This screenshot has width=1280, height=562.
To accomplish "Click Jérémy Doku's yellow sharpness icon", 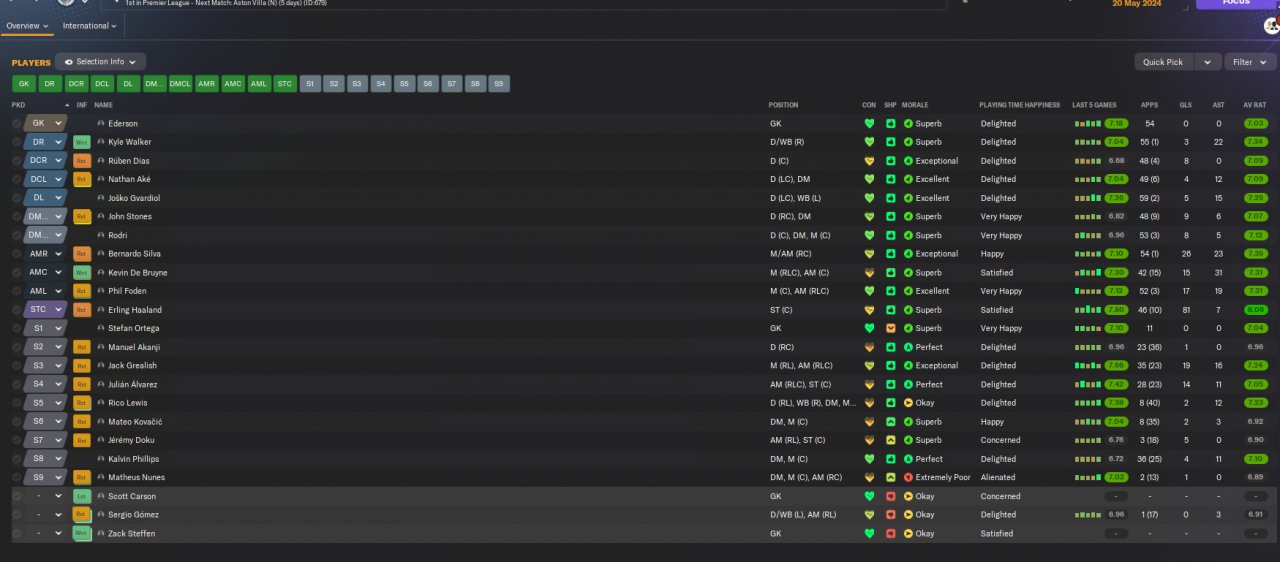I will pos(890,440).
